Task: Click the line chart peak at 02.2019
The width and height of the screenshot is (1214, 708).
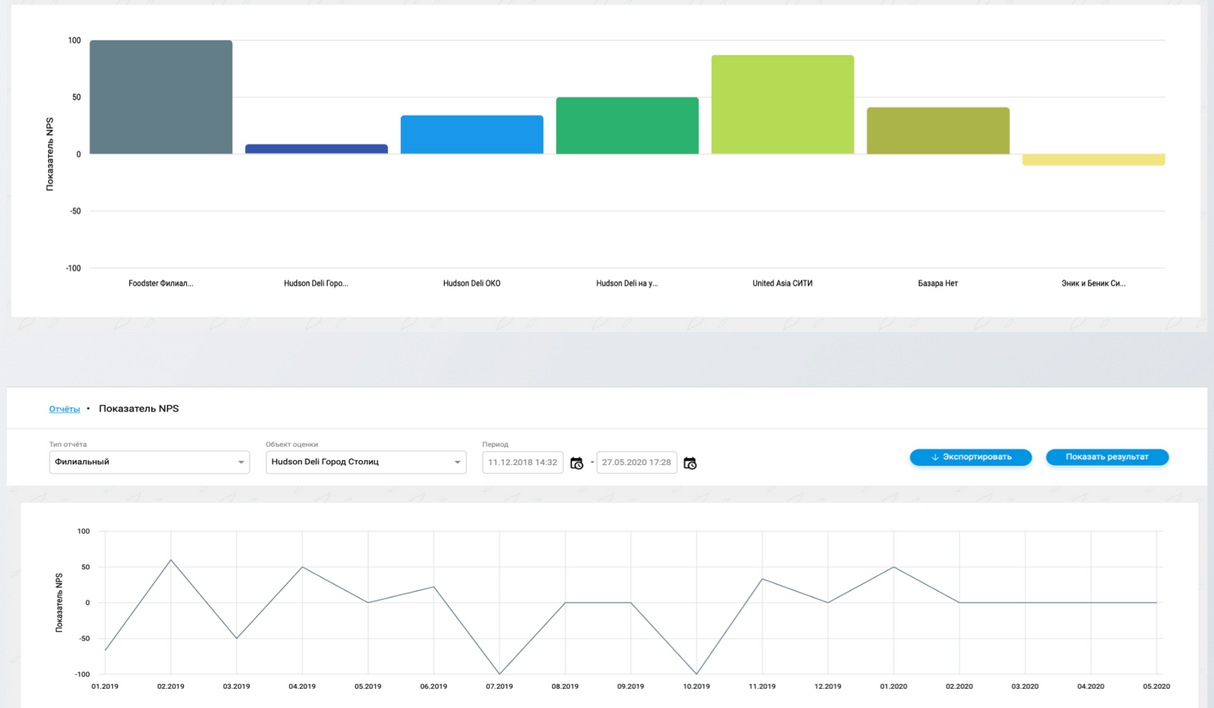Action: tap(171, 560)
